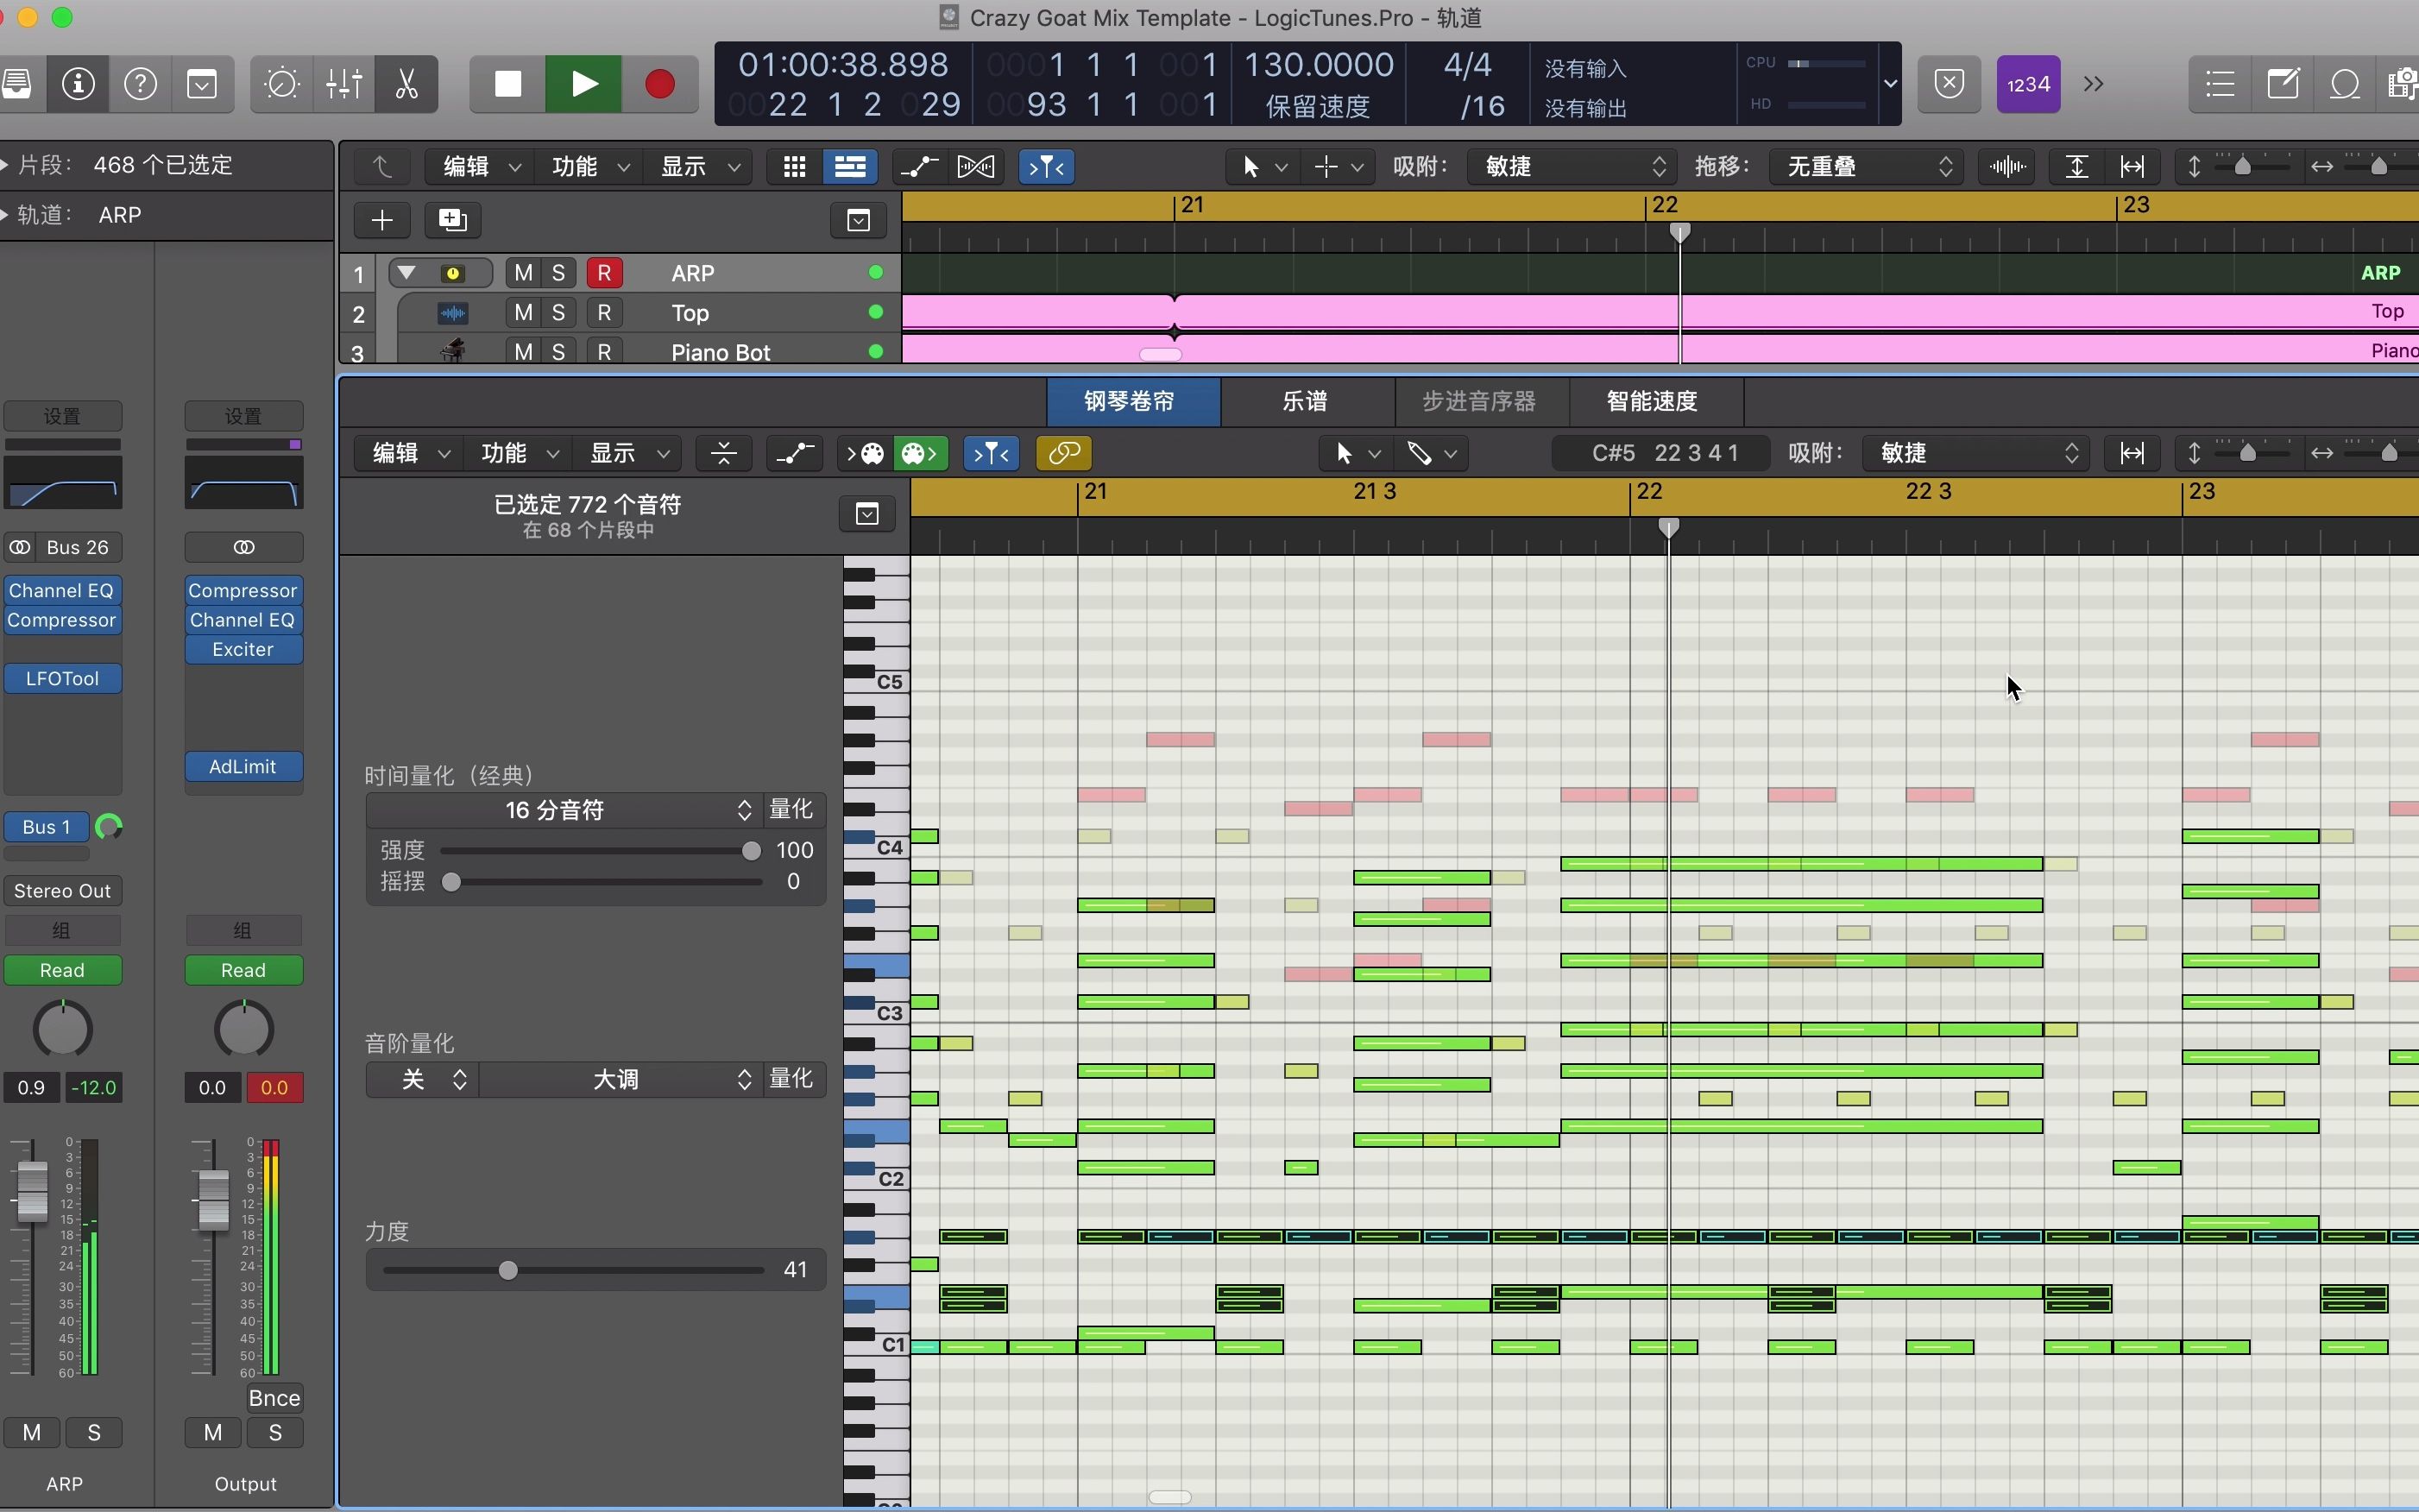Toggle the chain link icon in piano roll toolbar
The height and width of the screenshot is (1512, 2419).
coord(1062,453)
